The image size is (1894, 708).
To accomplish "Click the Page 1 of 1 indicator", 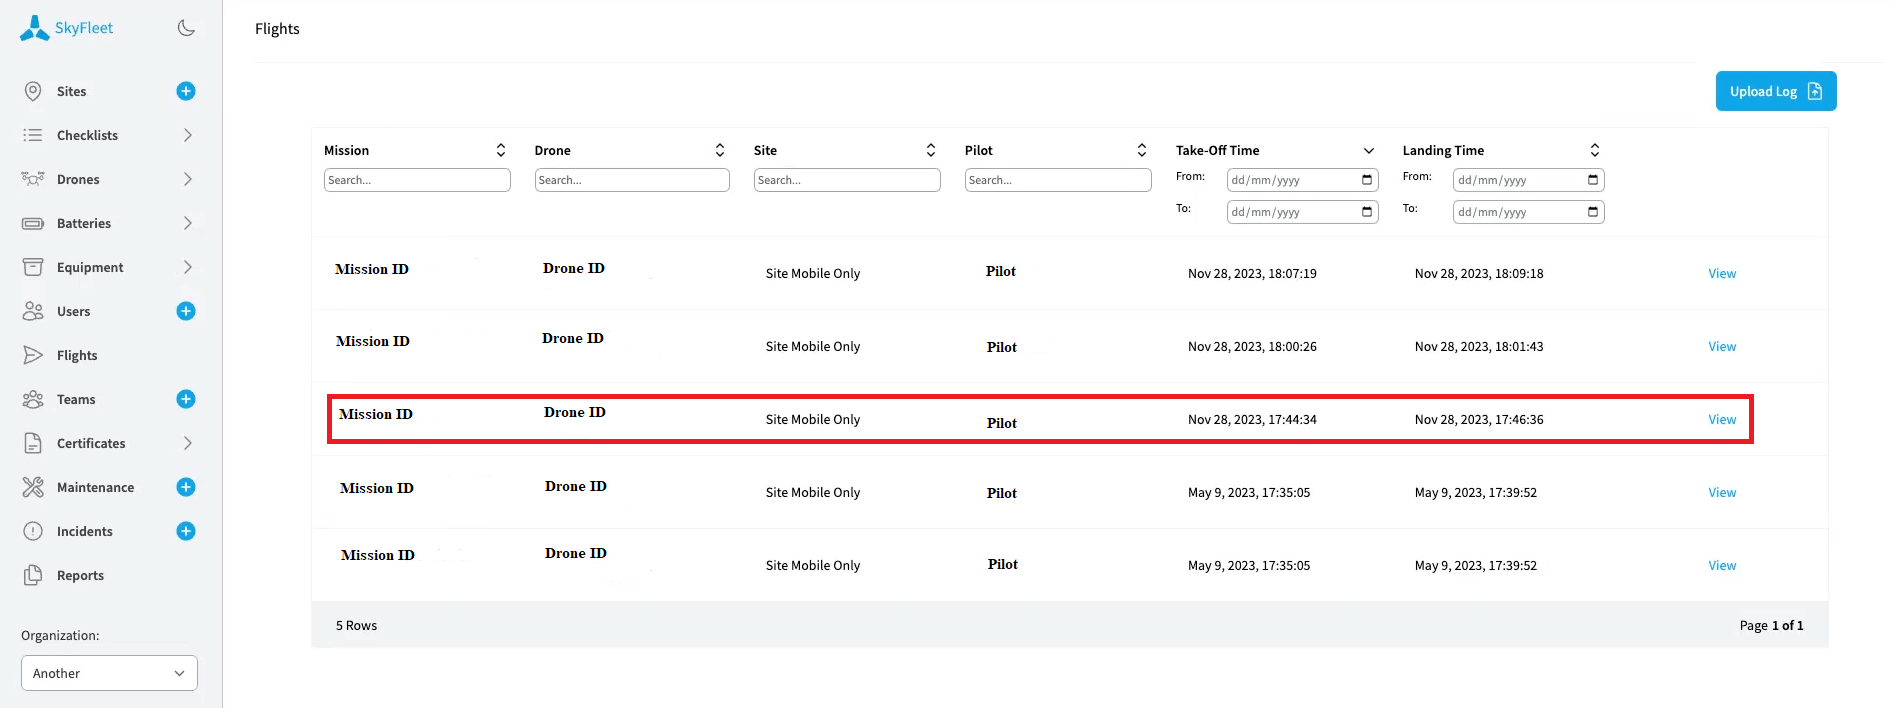I will pyautogui.click(x=1771, y=625).
